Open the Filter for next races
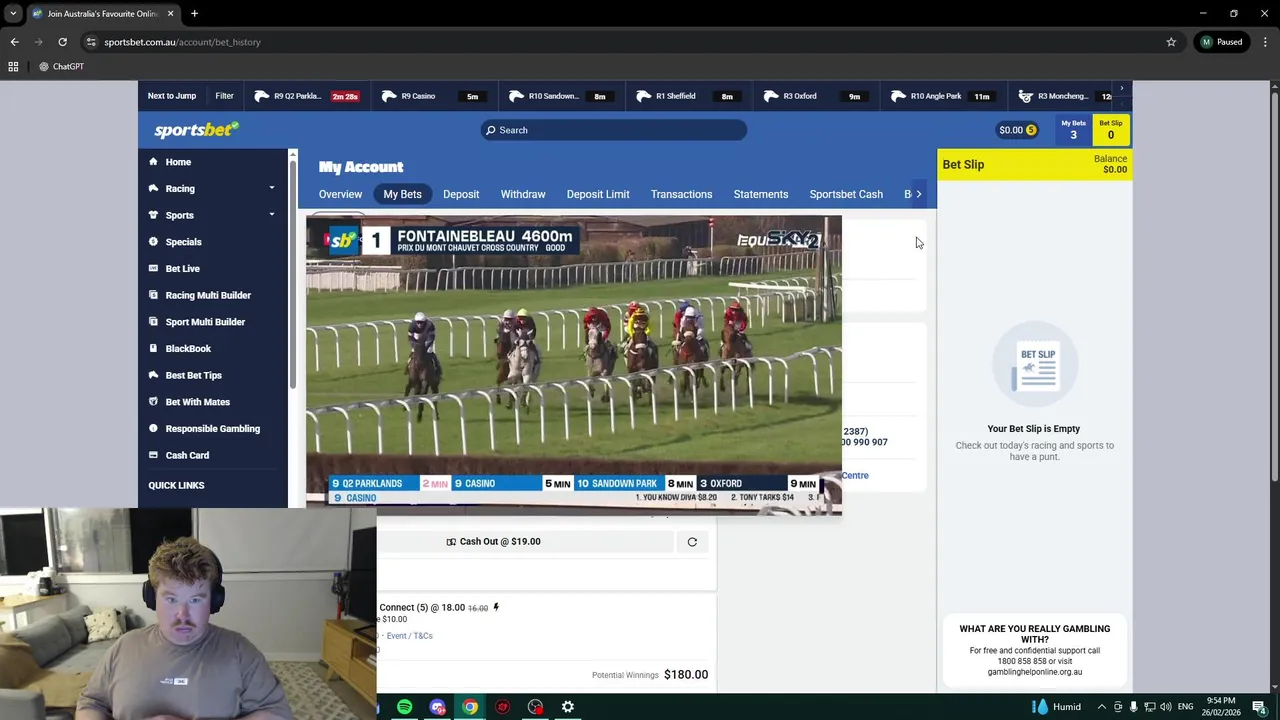The height and width of the screenshot is (720, 1280). [x=224, y=96]
